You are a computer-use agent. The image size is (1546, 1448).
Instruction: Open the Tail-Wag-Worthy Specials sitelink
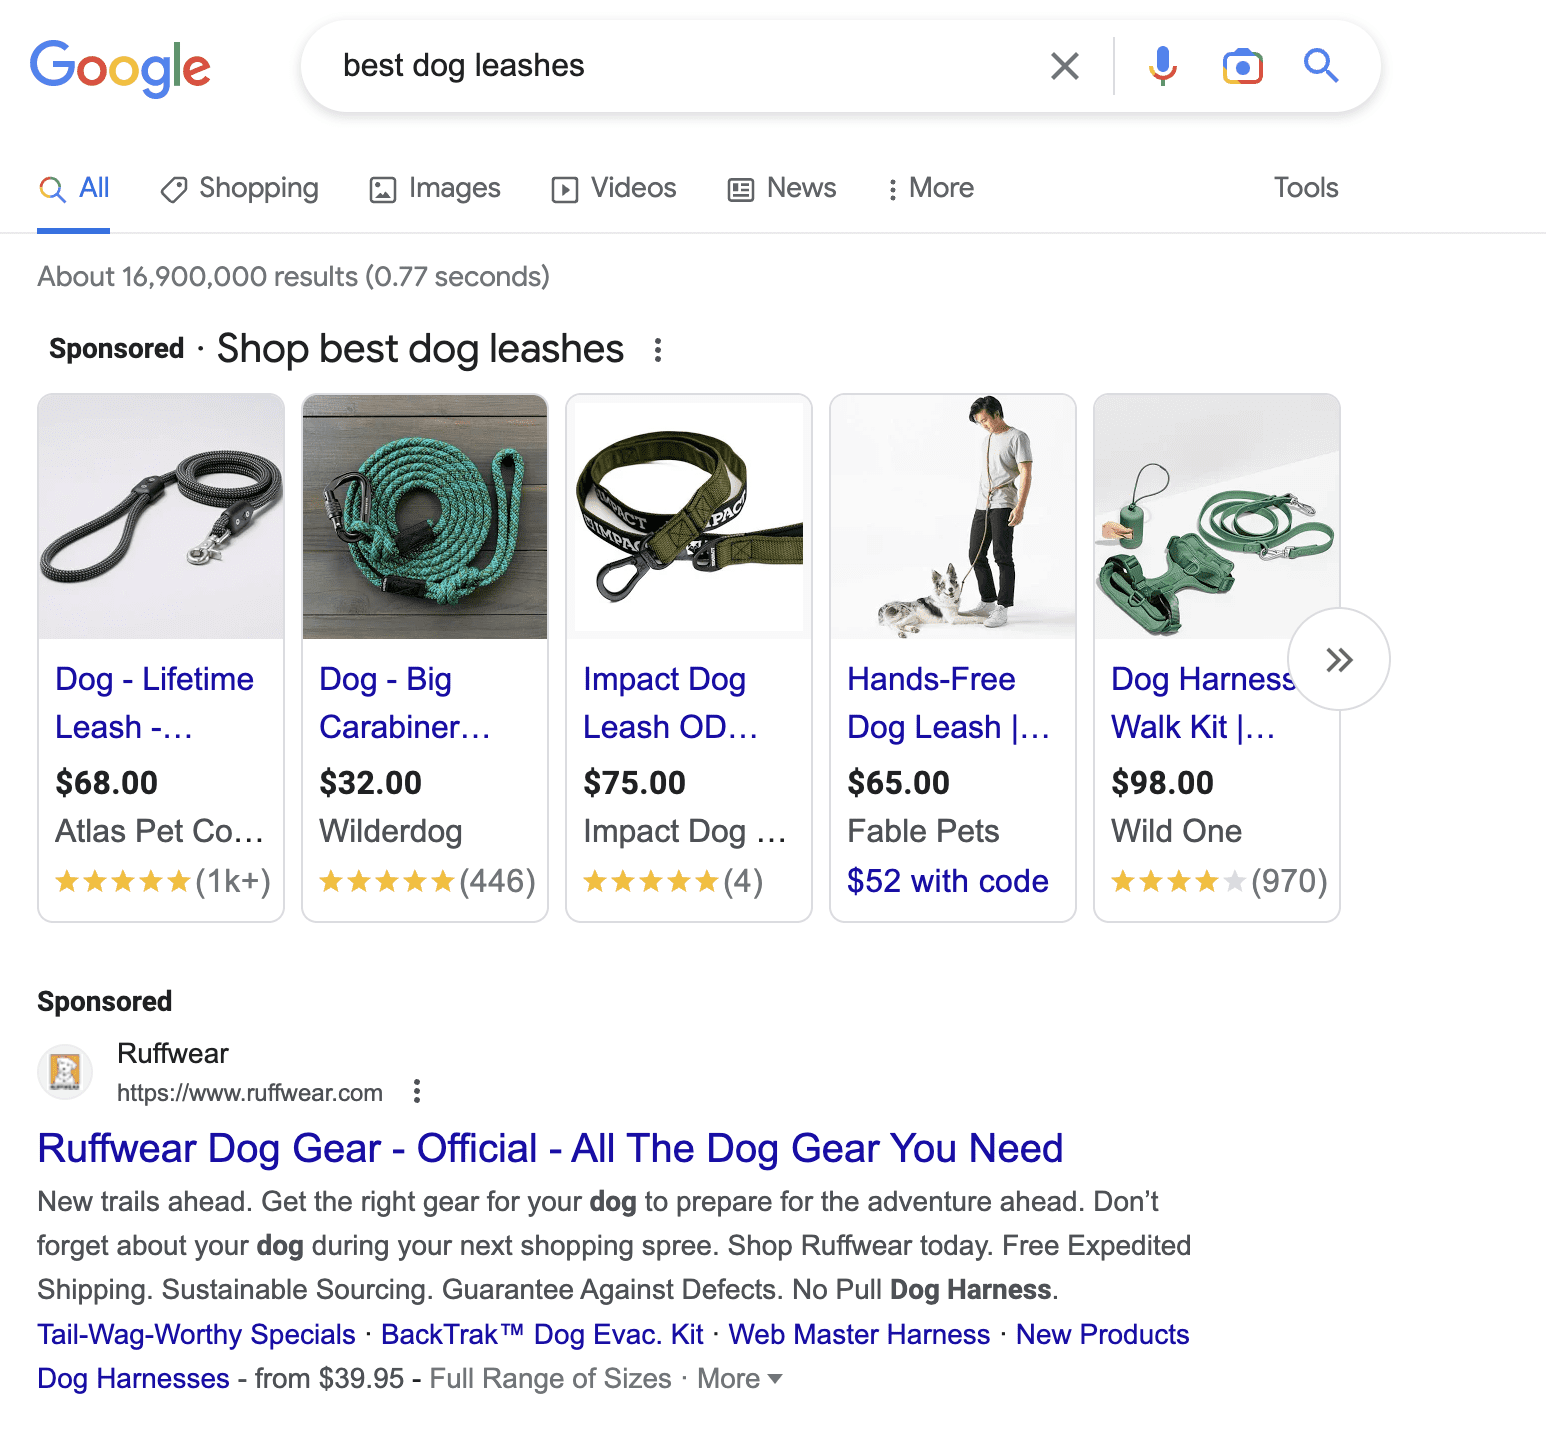[x=195, y=1334]
